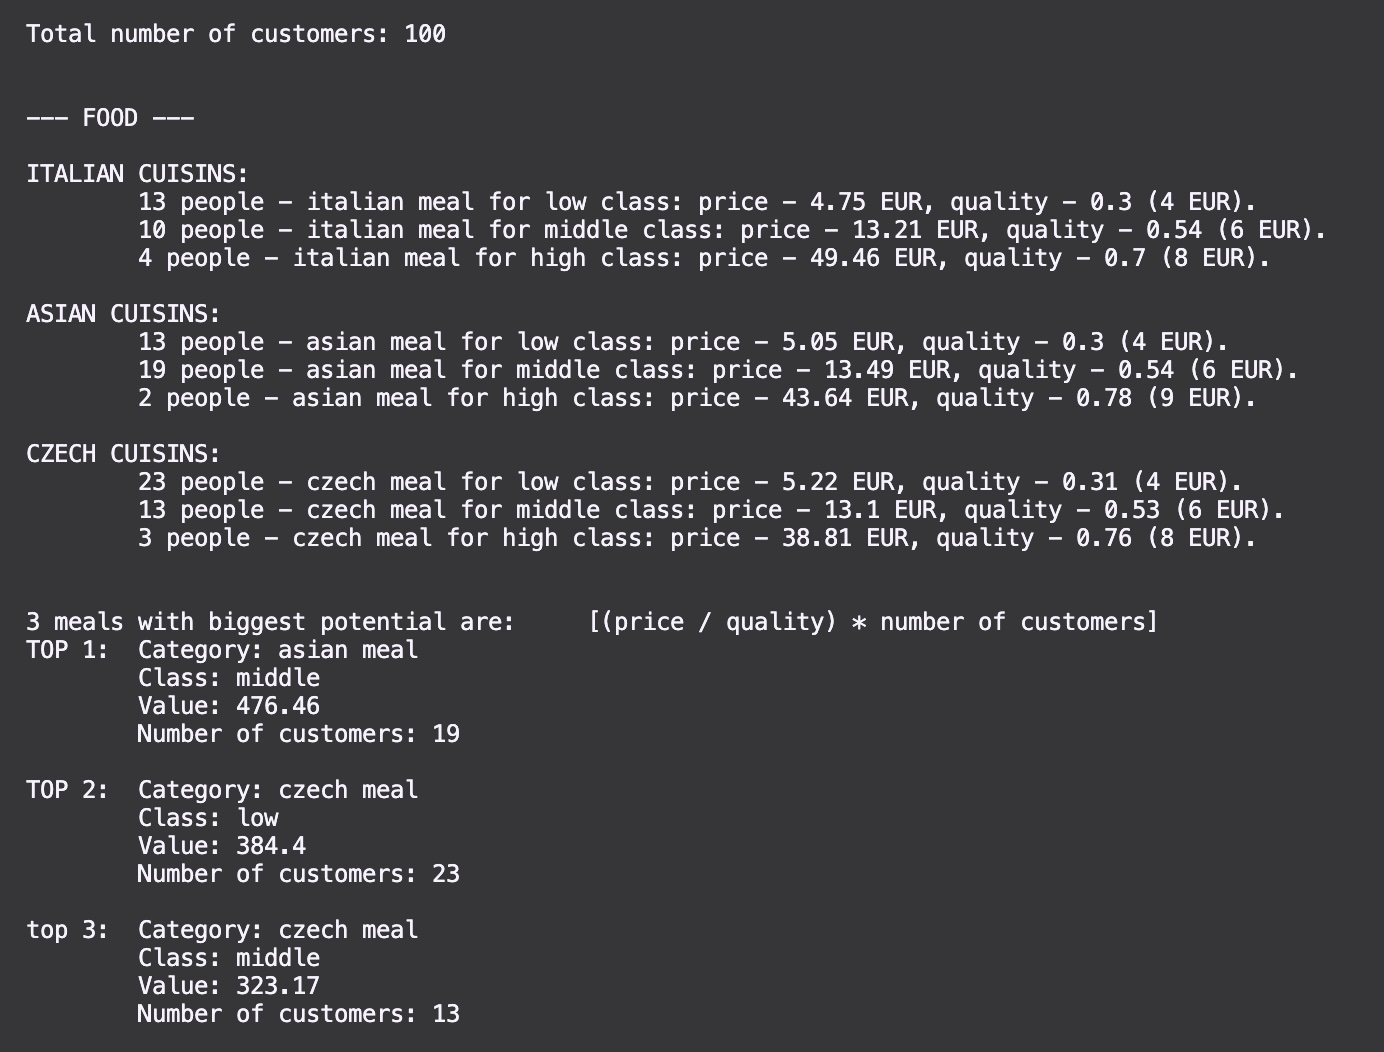1384x1052 pixels.
Task: Click the "TOP 1:" label
Action: [67, 650]
